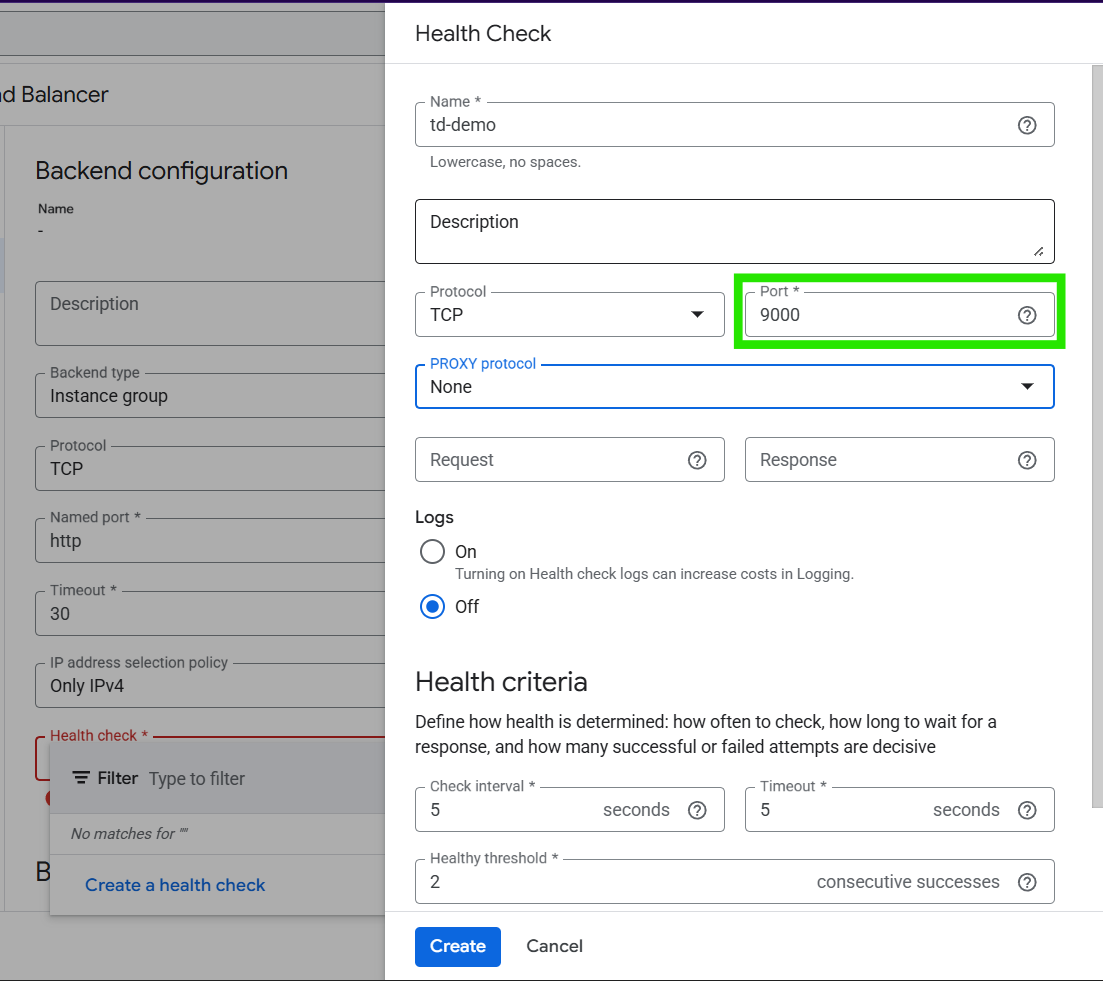Expand the PROXY protocol dropdown
The height and width of the screenshot is (981, 1103).
[734, 387]
